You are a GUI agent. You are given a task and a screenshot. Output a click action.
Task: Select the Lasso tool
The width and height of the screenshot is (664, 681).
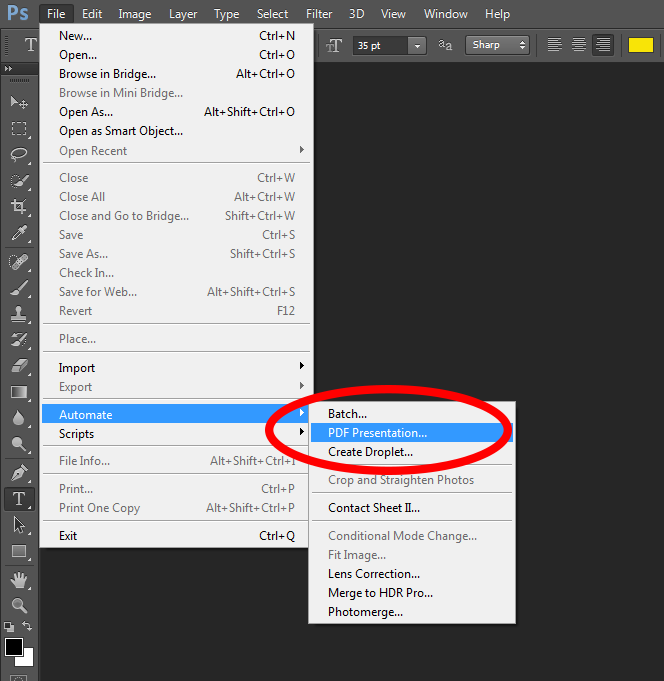coord(19,155)
